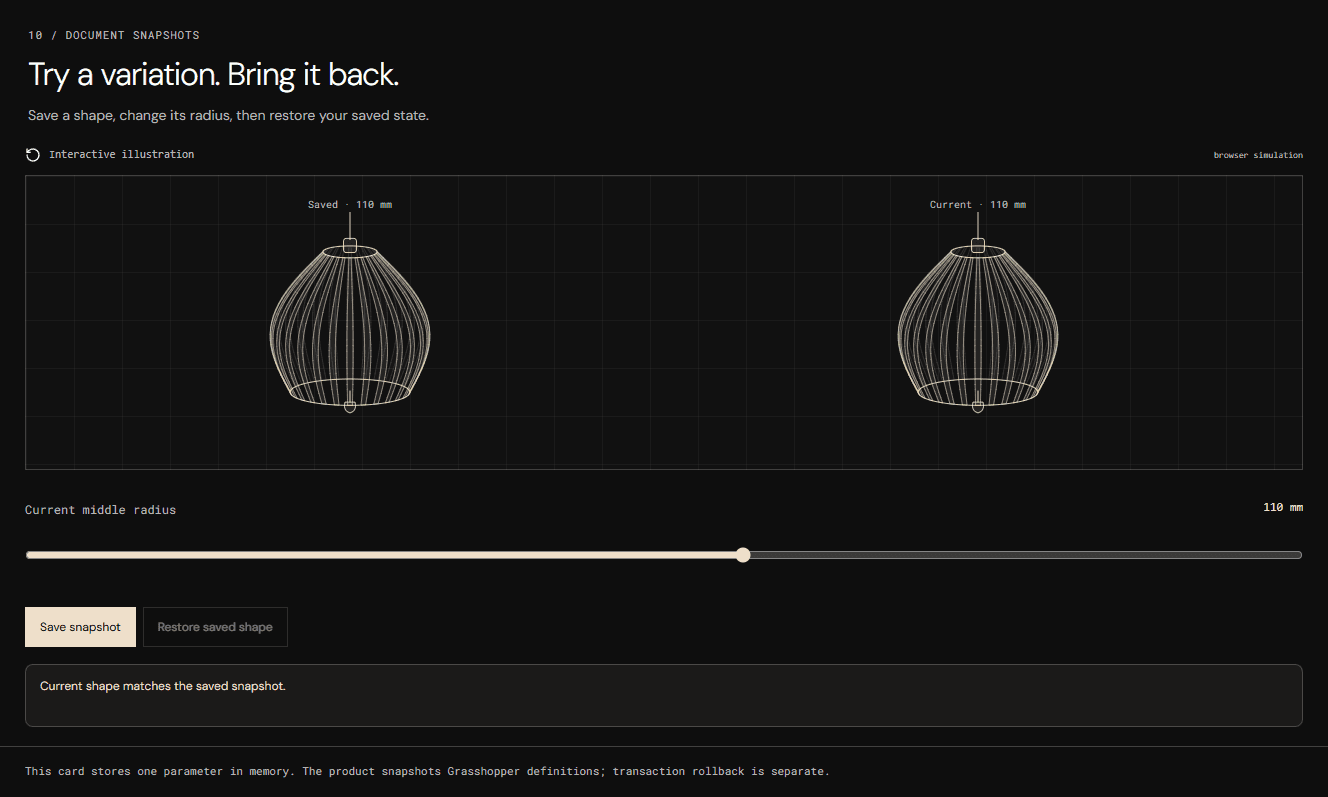Click the 'Current middle radius' label
Viewport: 1328px width, 797px height.
click(x=100, y=510)
